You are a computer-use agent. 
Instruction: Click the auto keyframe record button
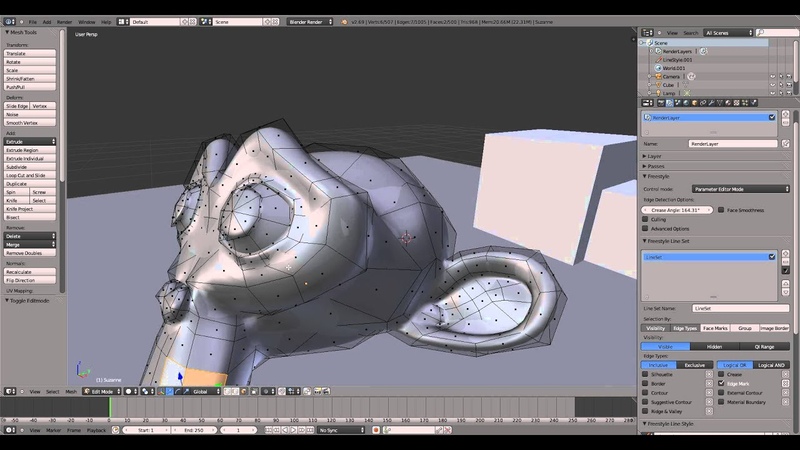click(376, 430)
